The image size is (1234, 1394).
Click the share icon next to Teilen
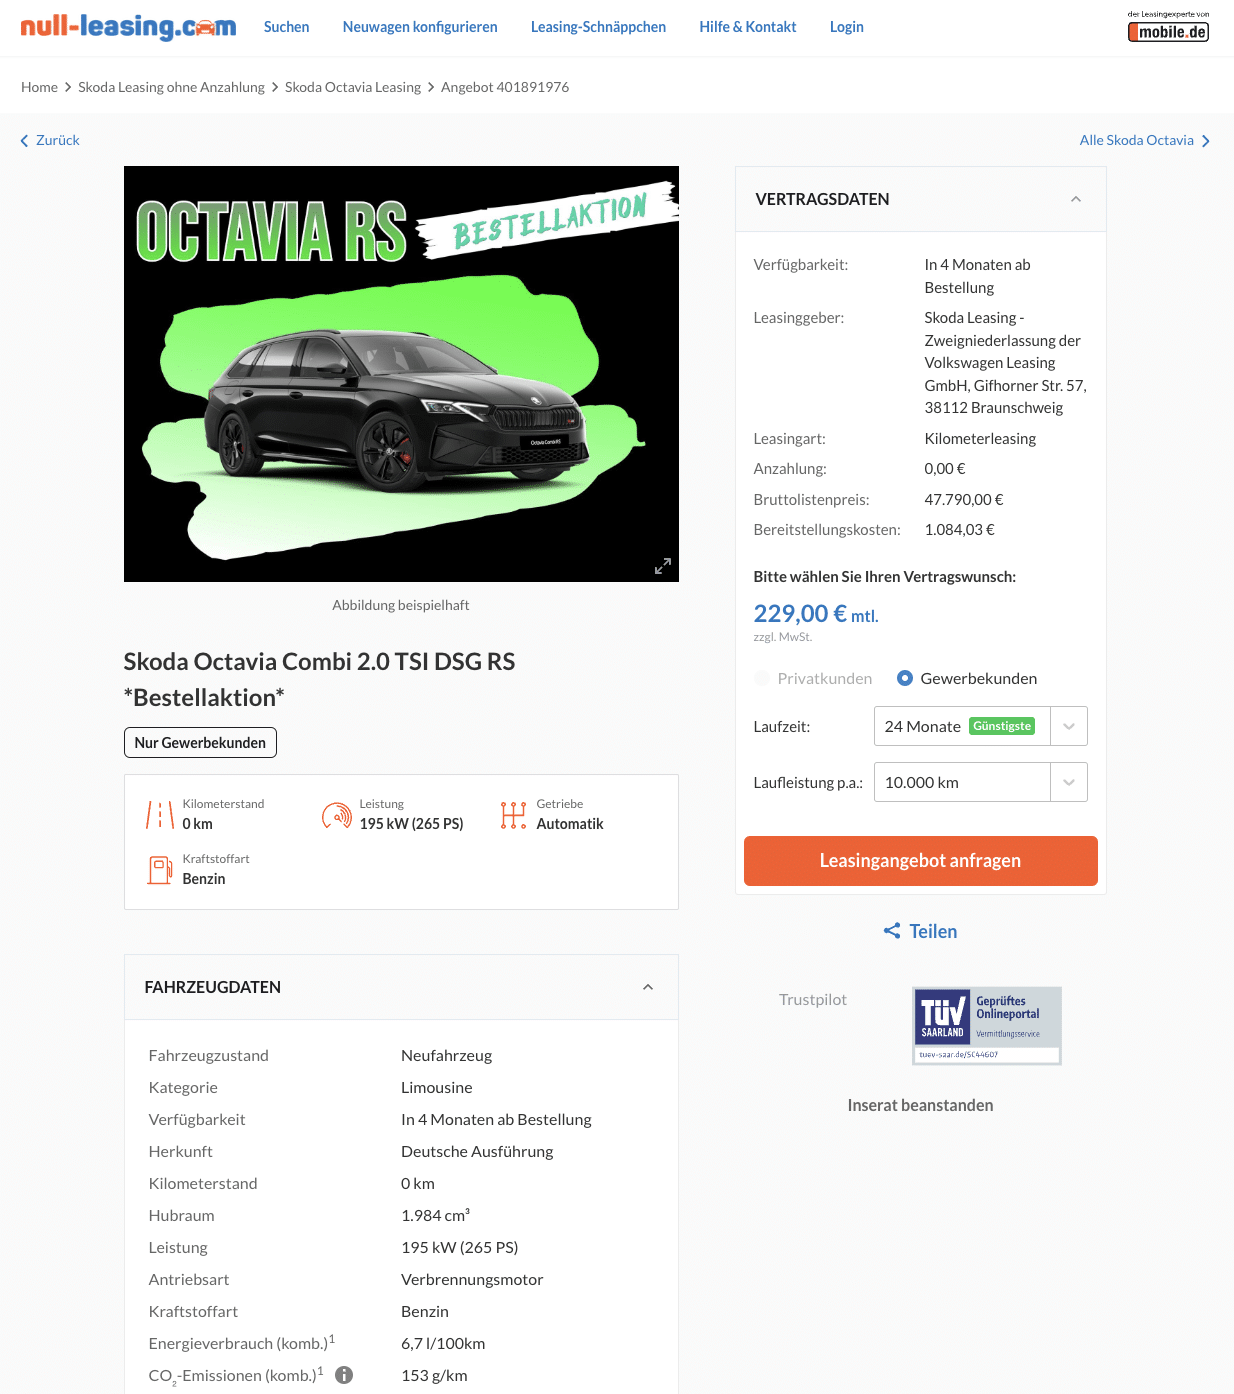point(892,931)
